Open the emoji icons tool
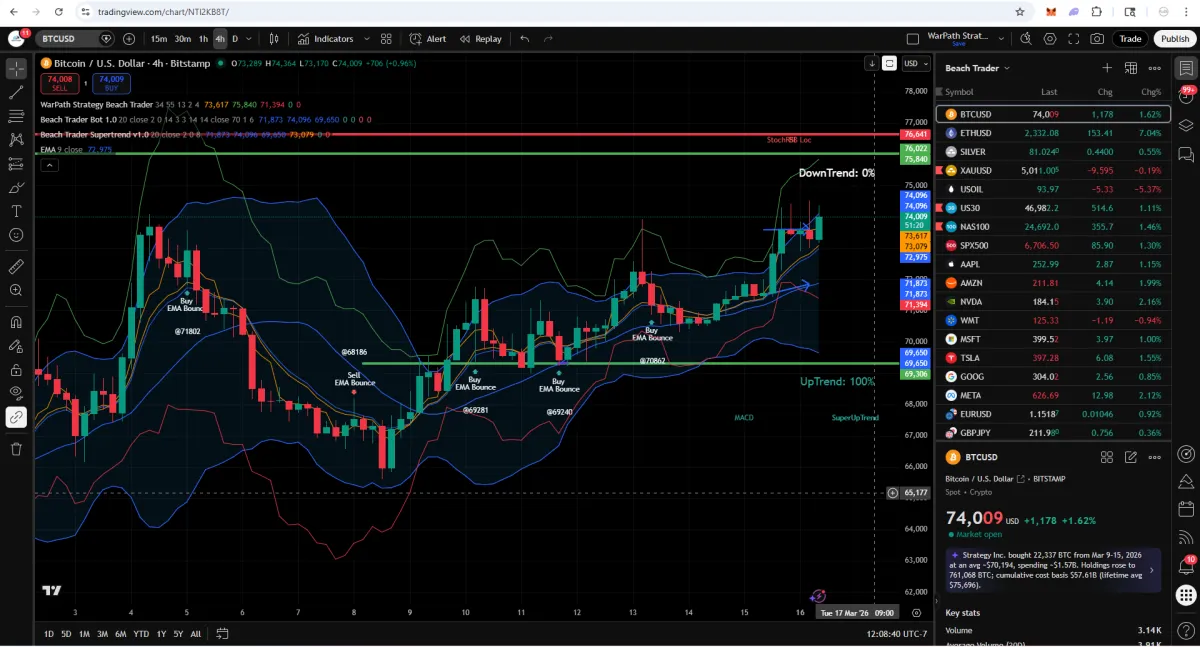Viewport: 1200px width, 647px height. (16, 235)
